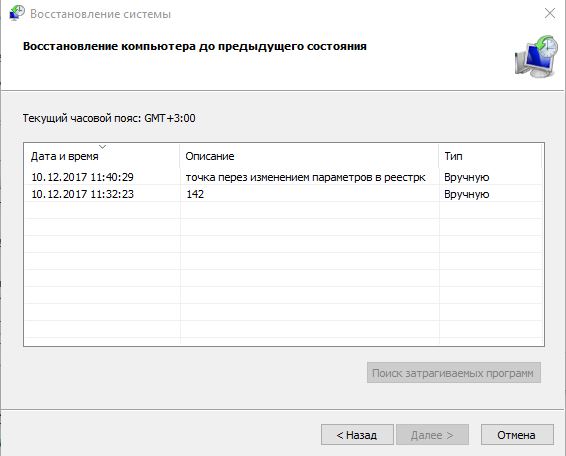566x456 pixels.
Task: Click the heading Восстановление компьютера до предыдущего состояния
Action: tap(195, 47)
